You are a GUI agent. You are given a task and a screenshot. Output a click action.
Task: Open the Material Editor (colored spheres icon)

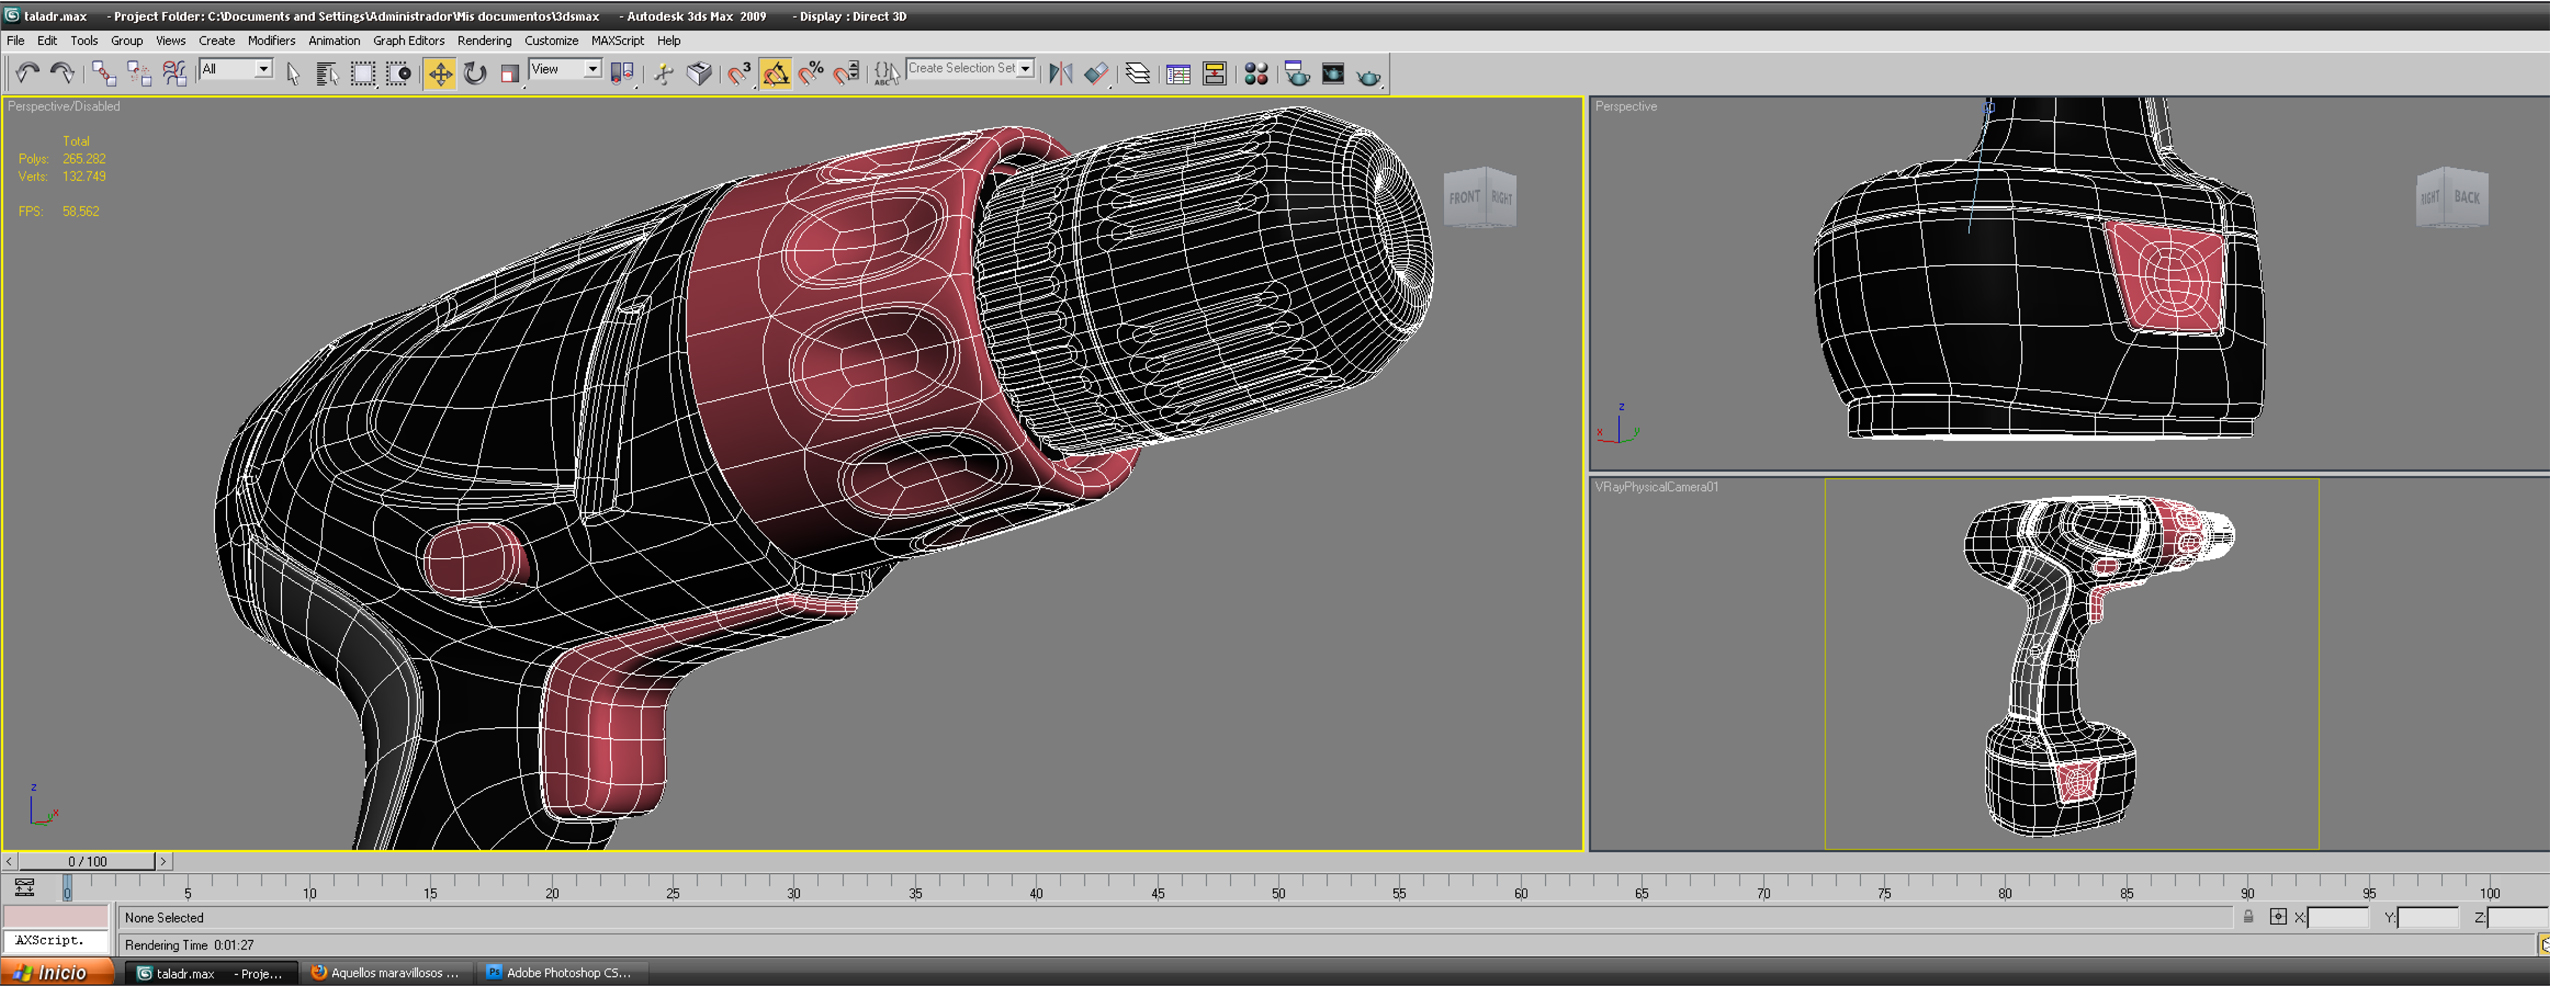coord(1256,74)
